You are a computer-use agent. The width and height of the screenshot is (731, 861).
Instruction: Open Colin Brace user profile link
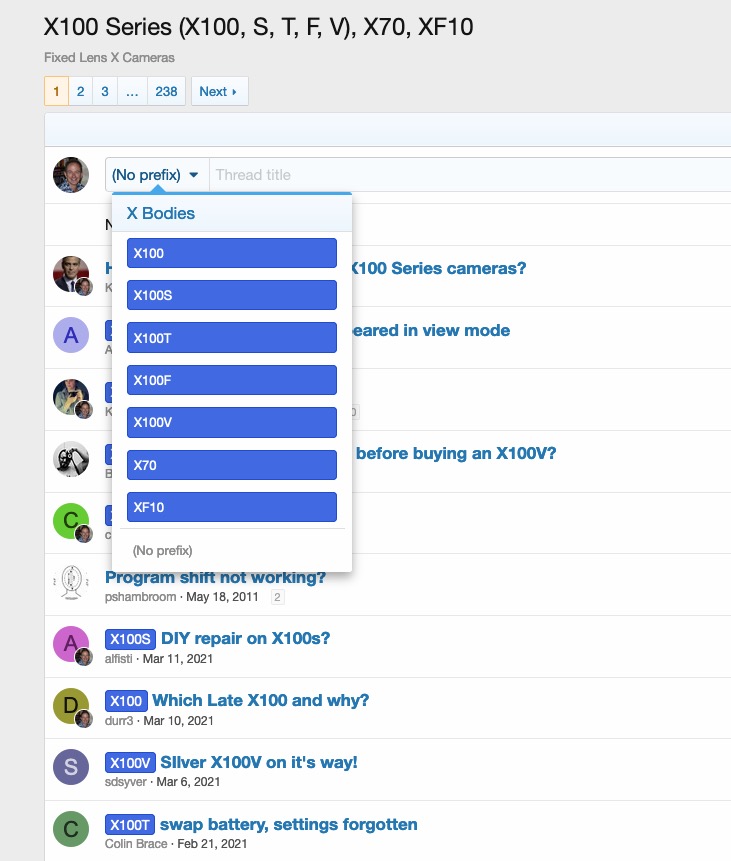click(x=136, y=844)
